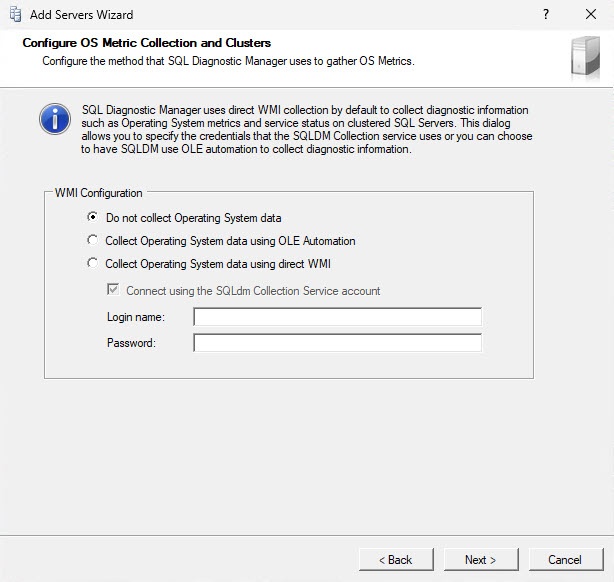
Task: Click the Password input field
Action: (x=338, y=343)
